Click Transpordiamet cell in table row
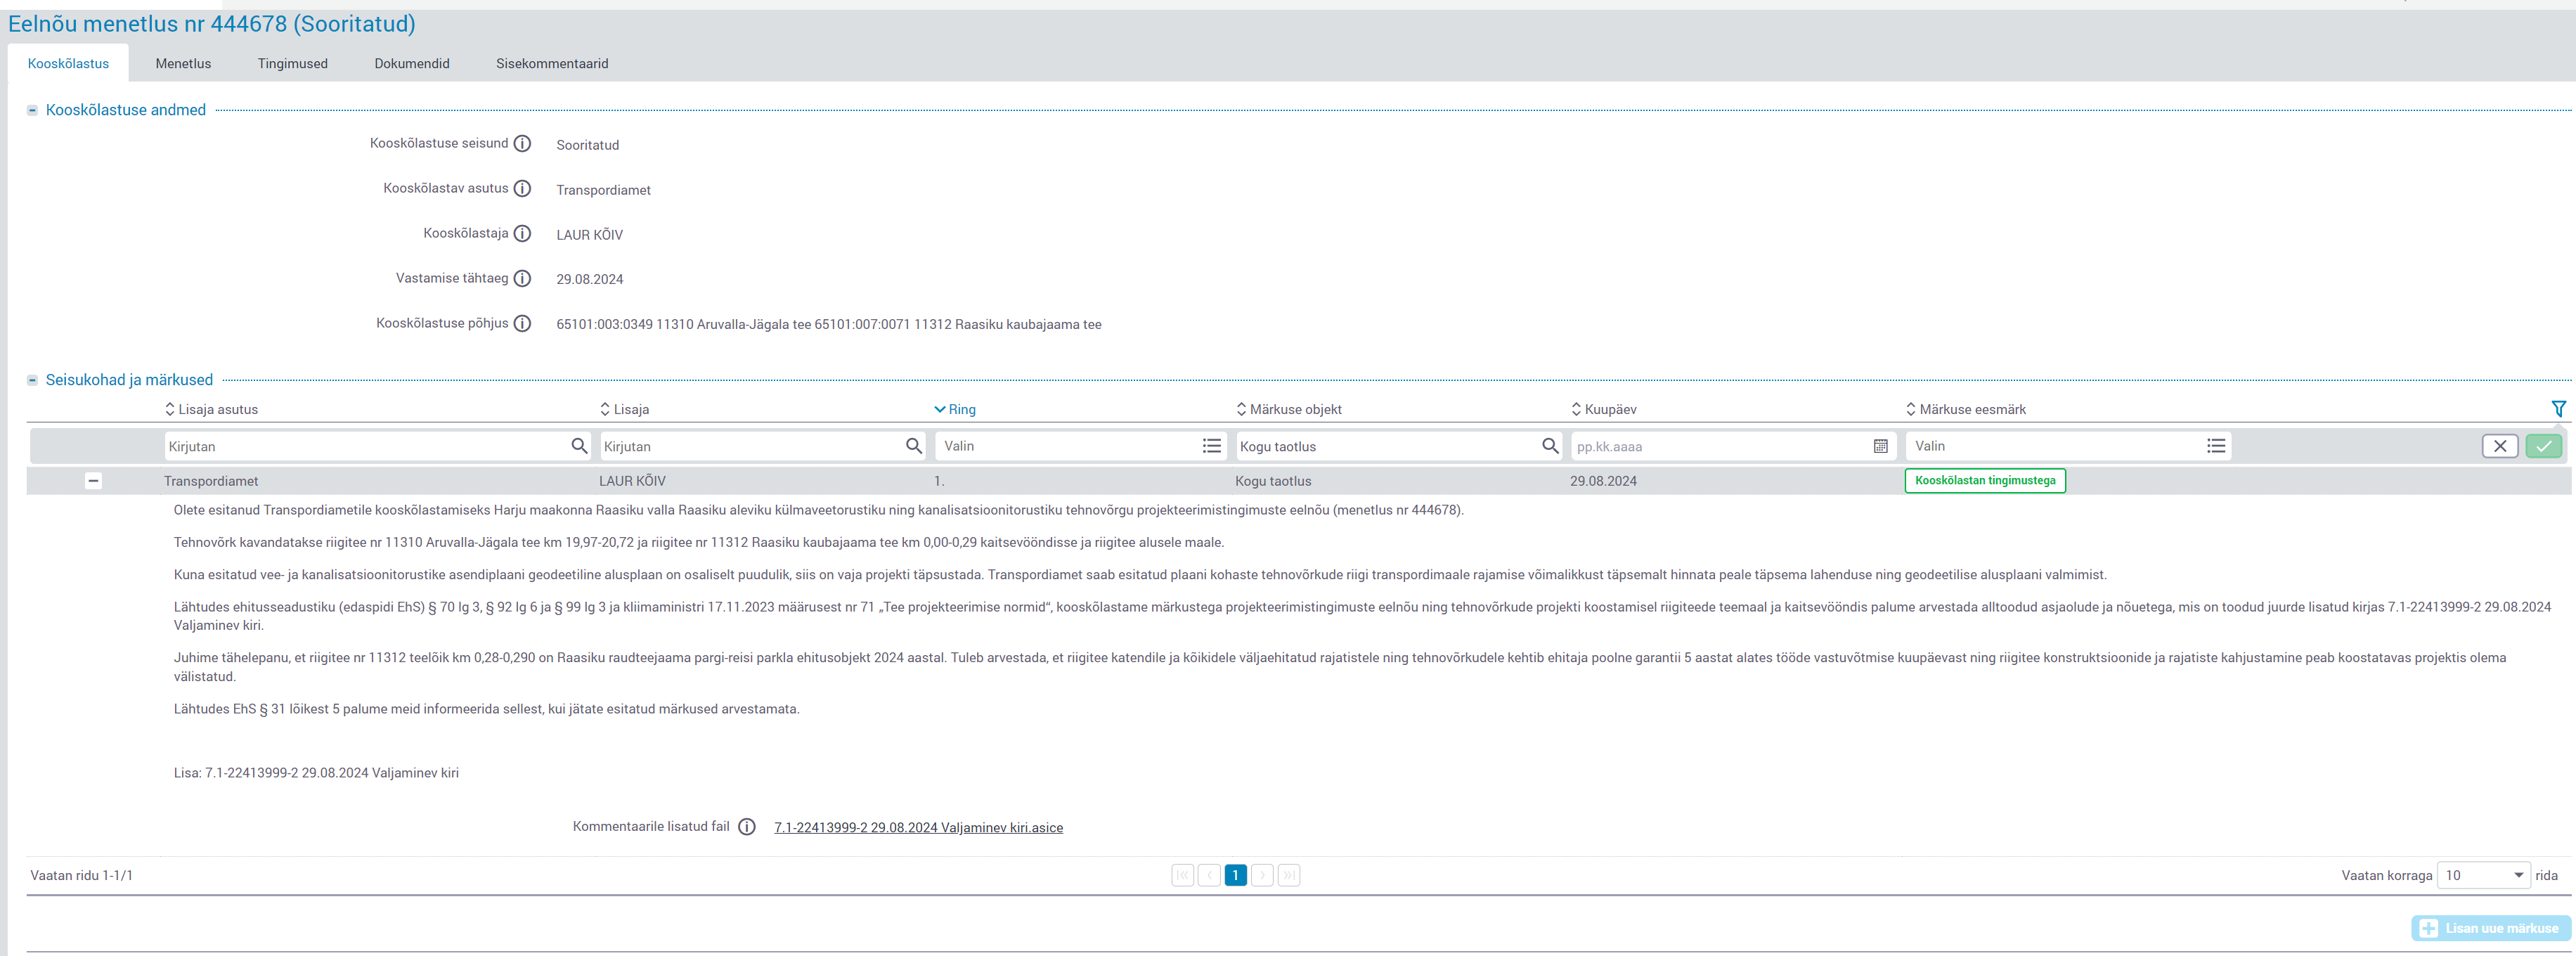The image size is (2576, 956). [x=211, y=481]
